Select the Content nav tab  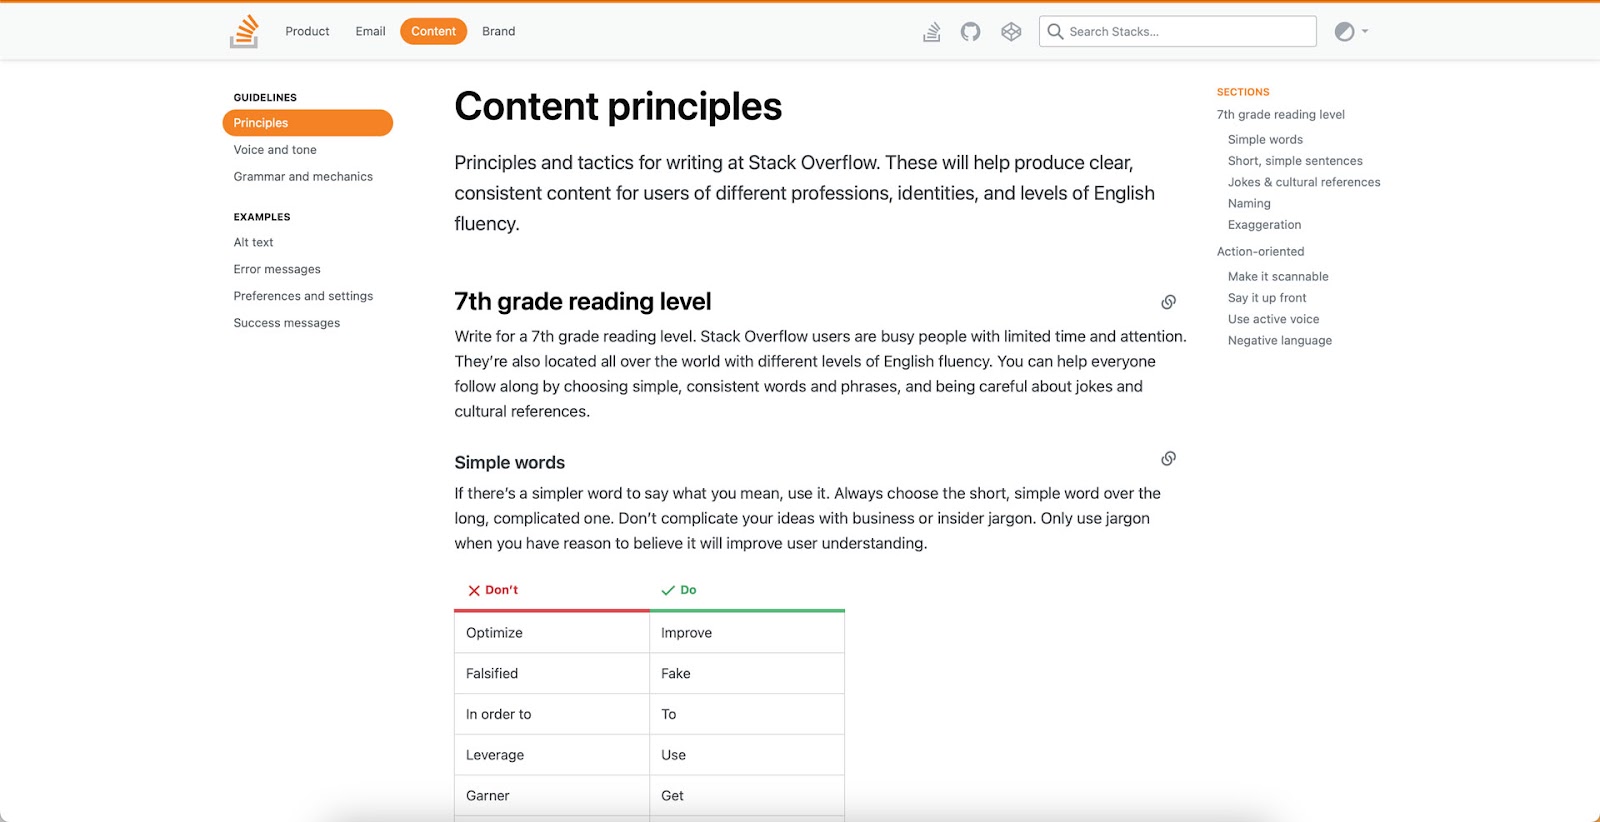coord(433,32)
